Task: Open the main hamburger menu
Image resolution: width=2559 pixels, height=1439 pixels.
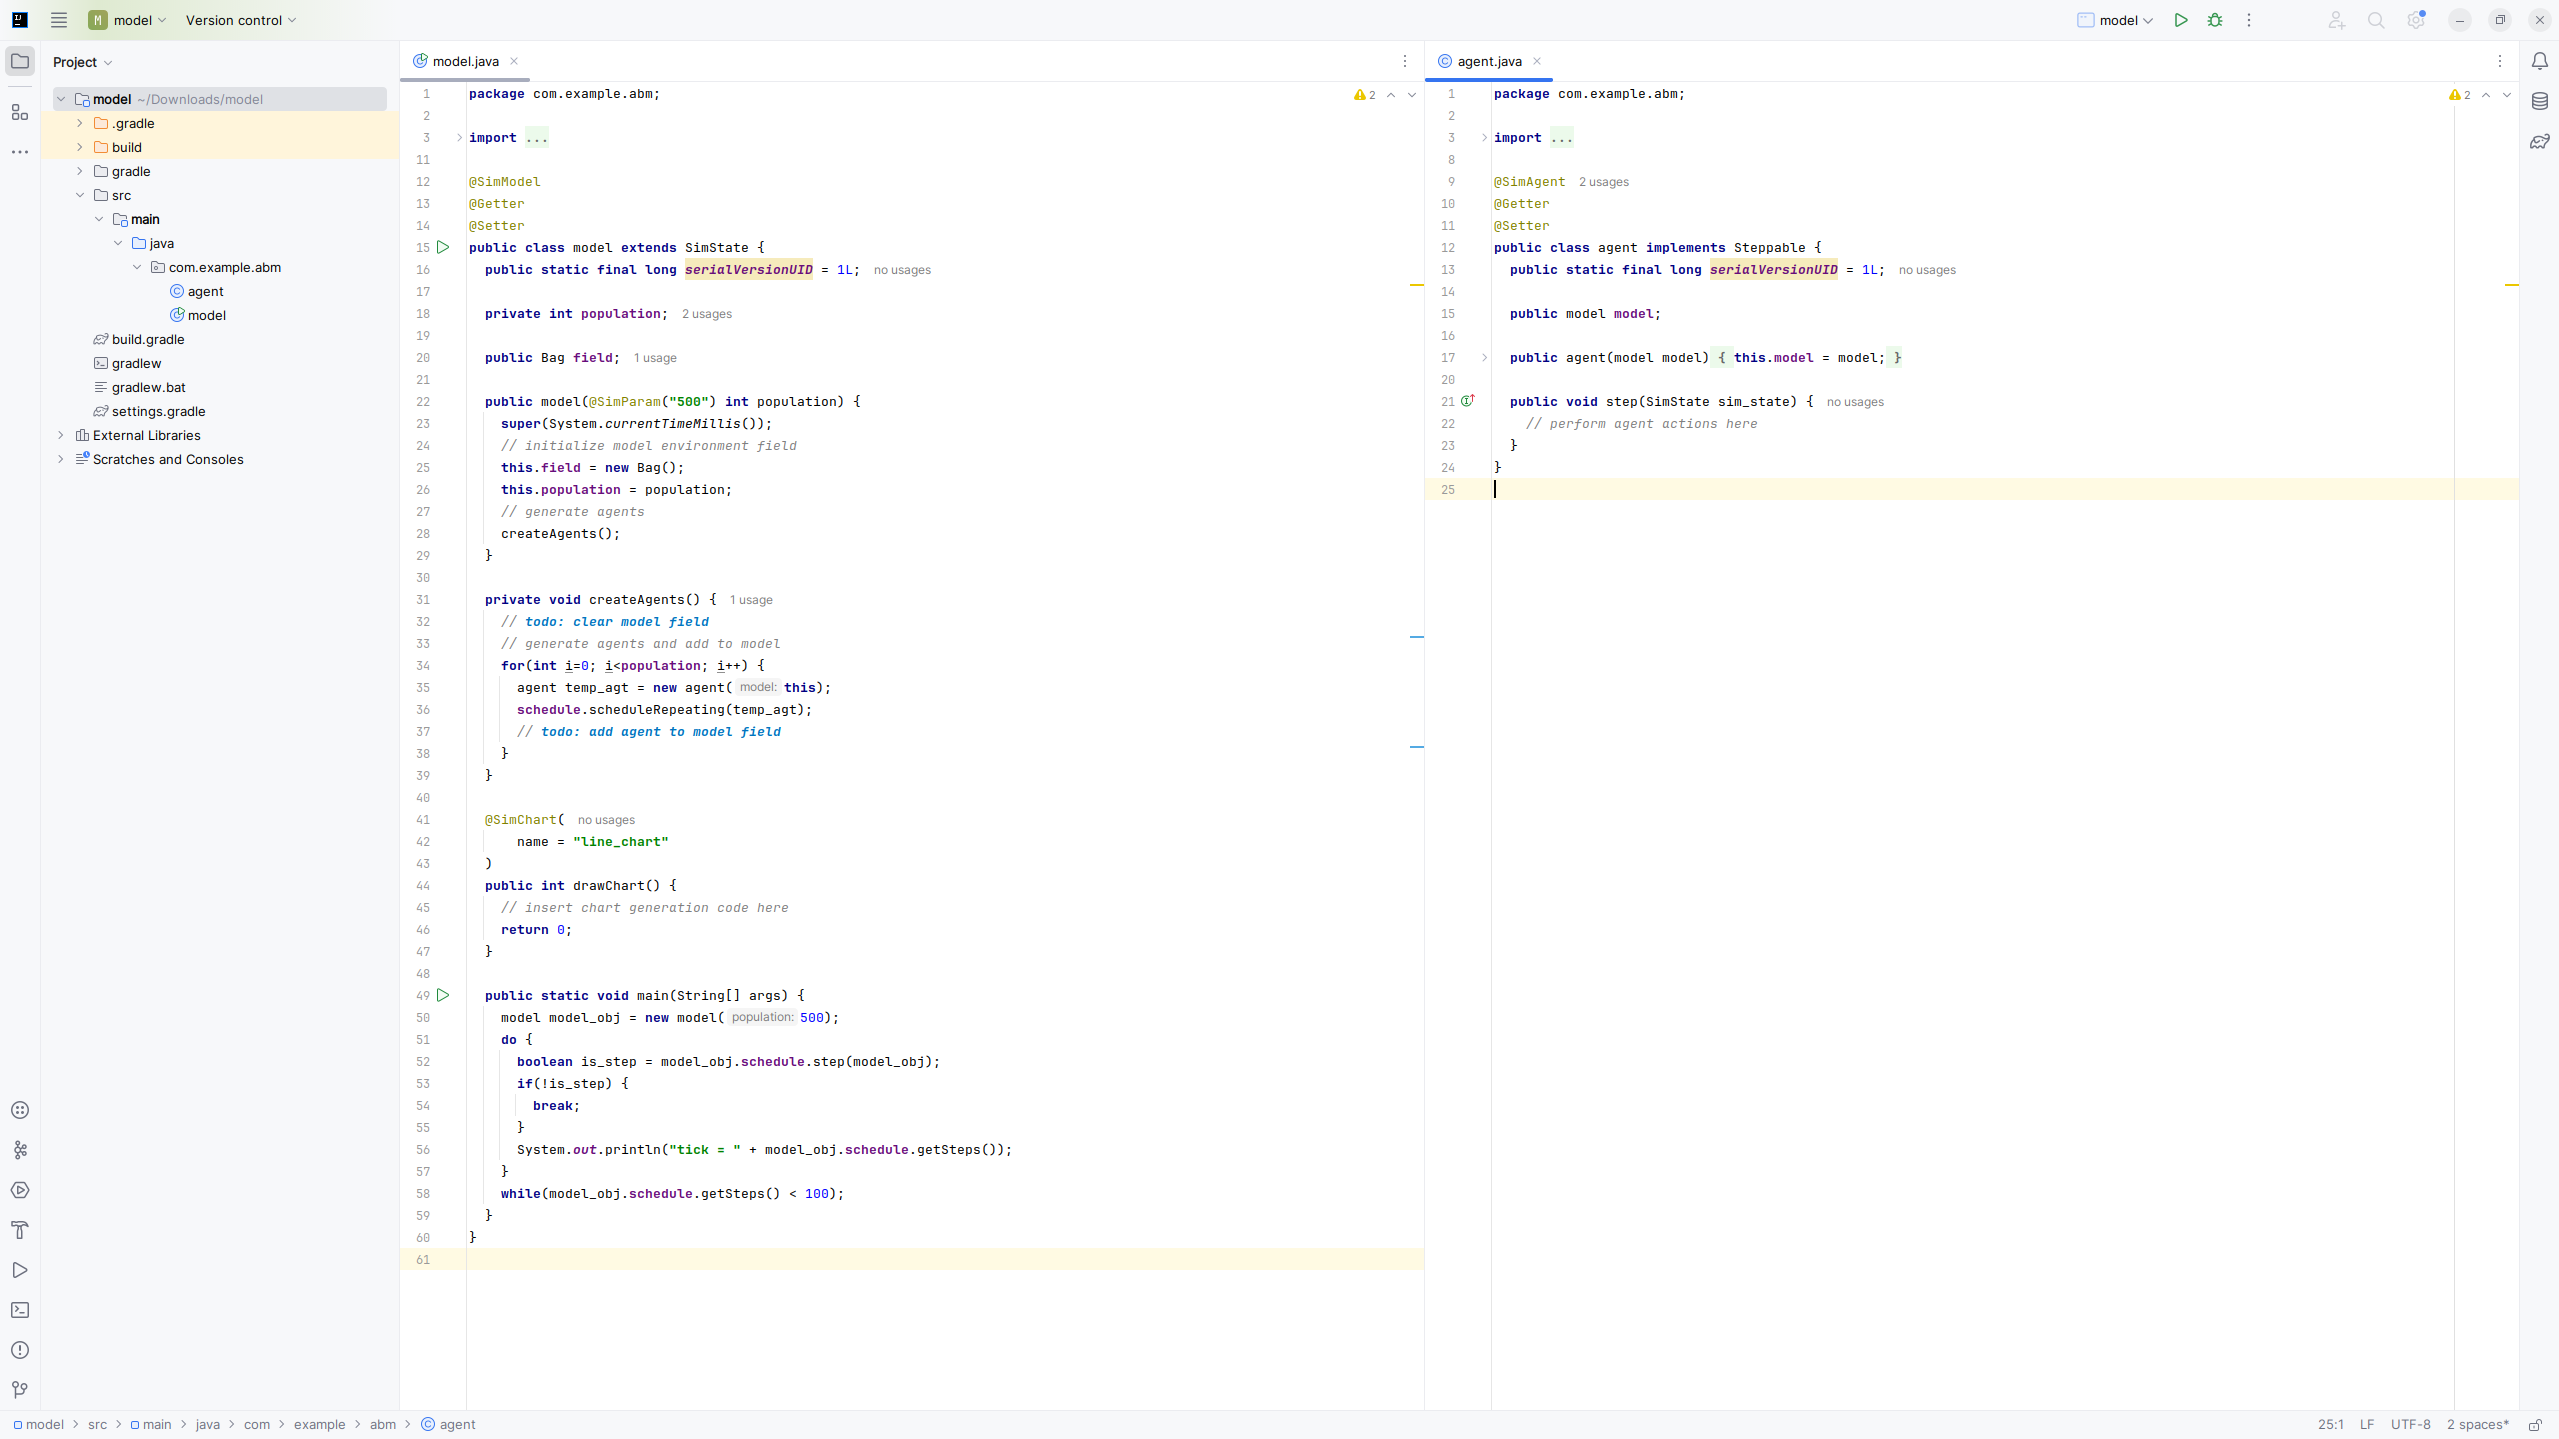Action: coord(59,20)
